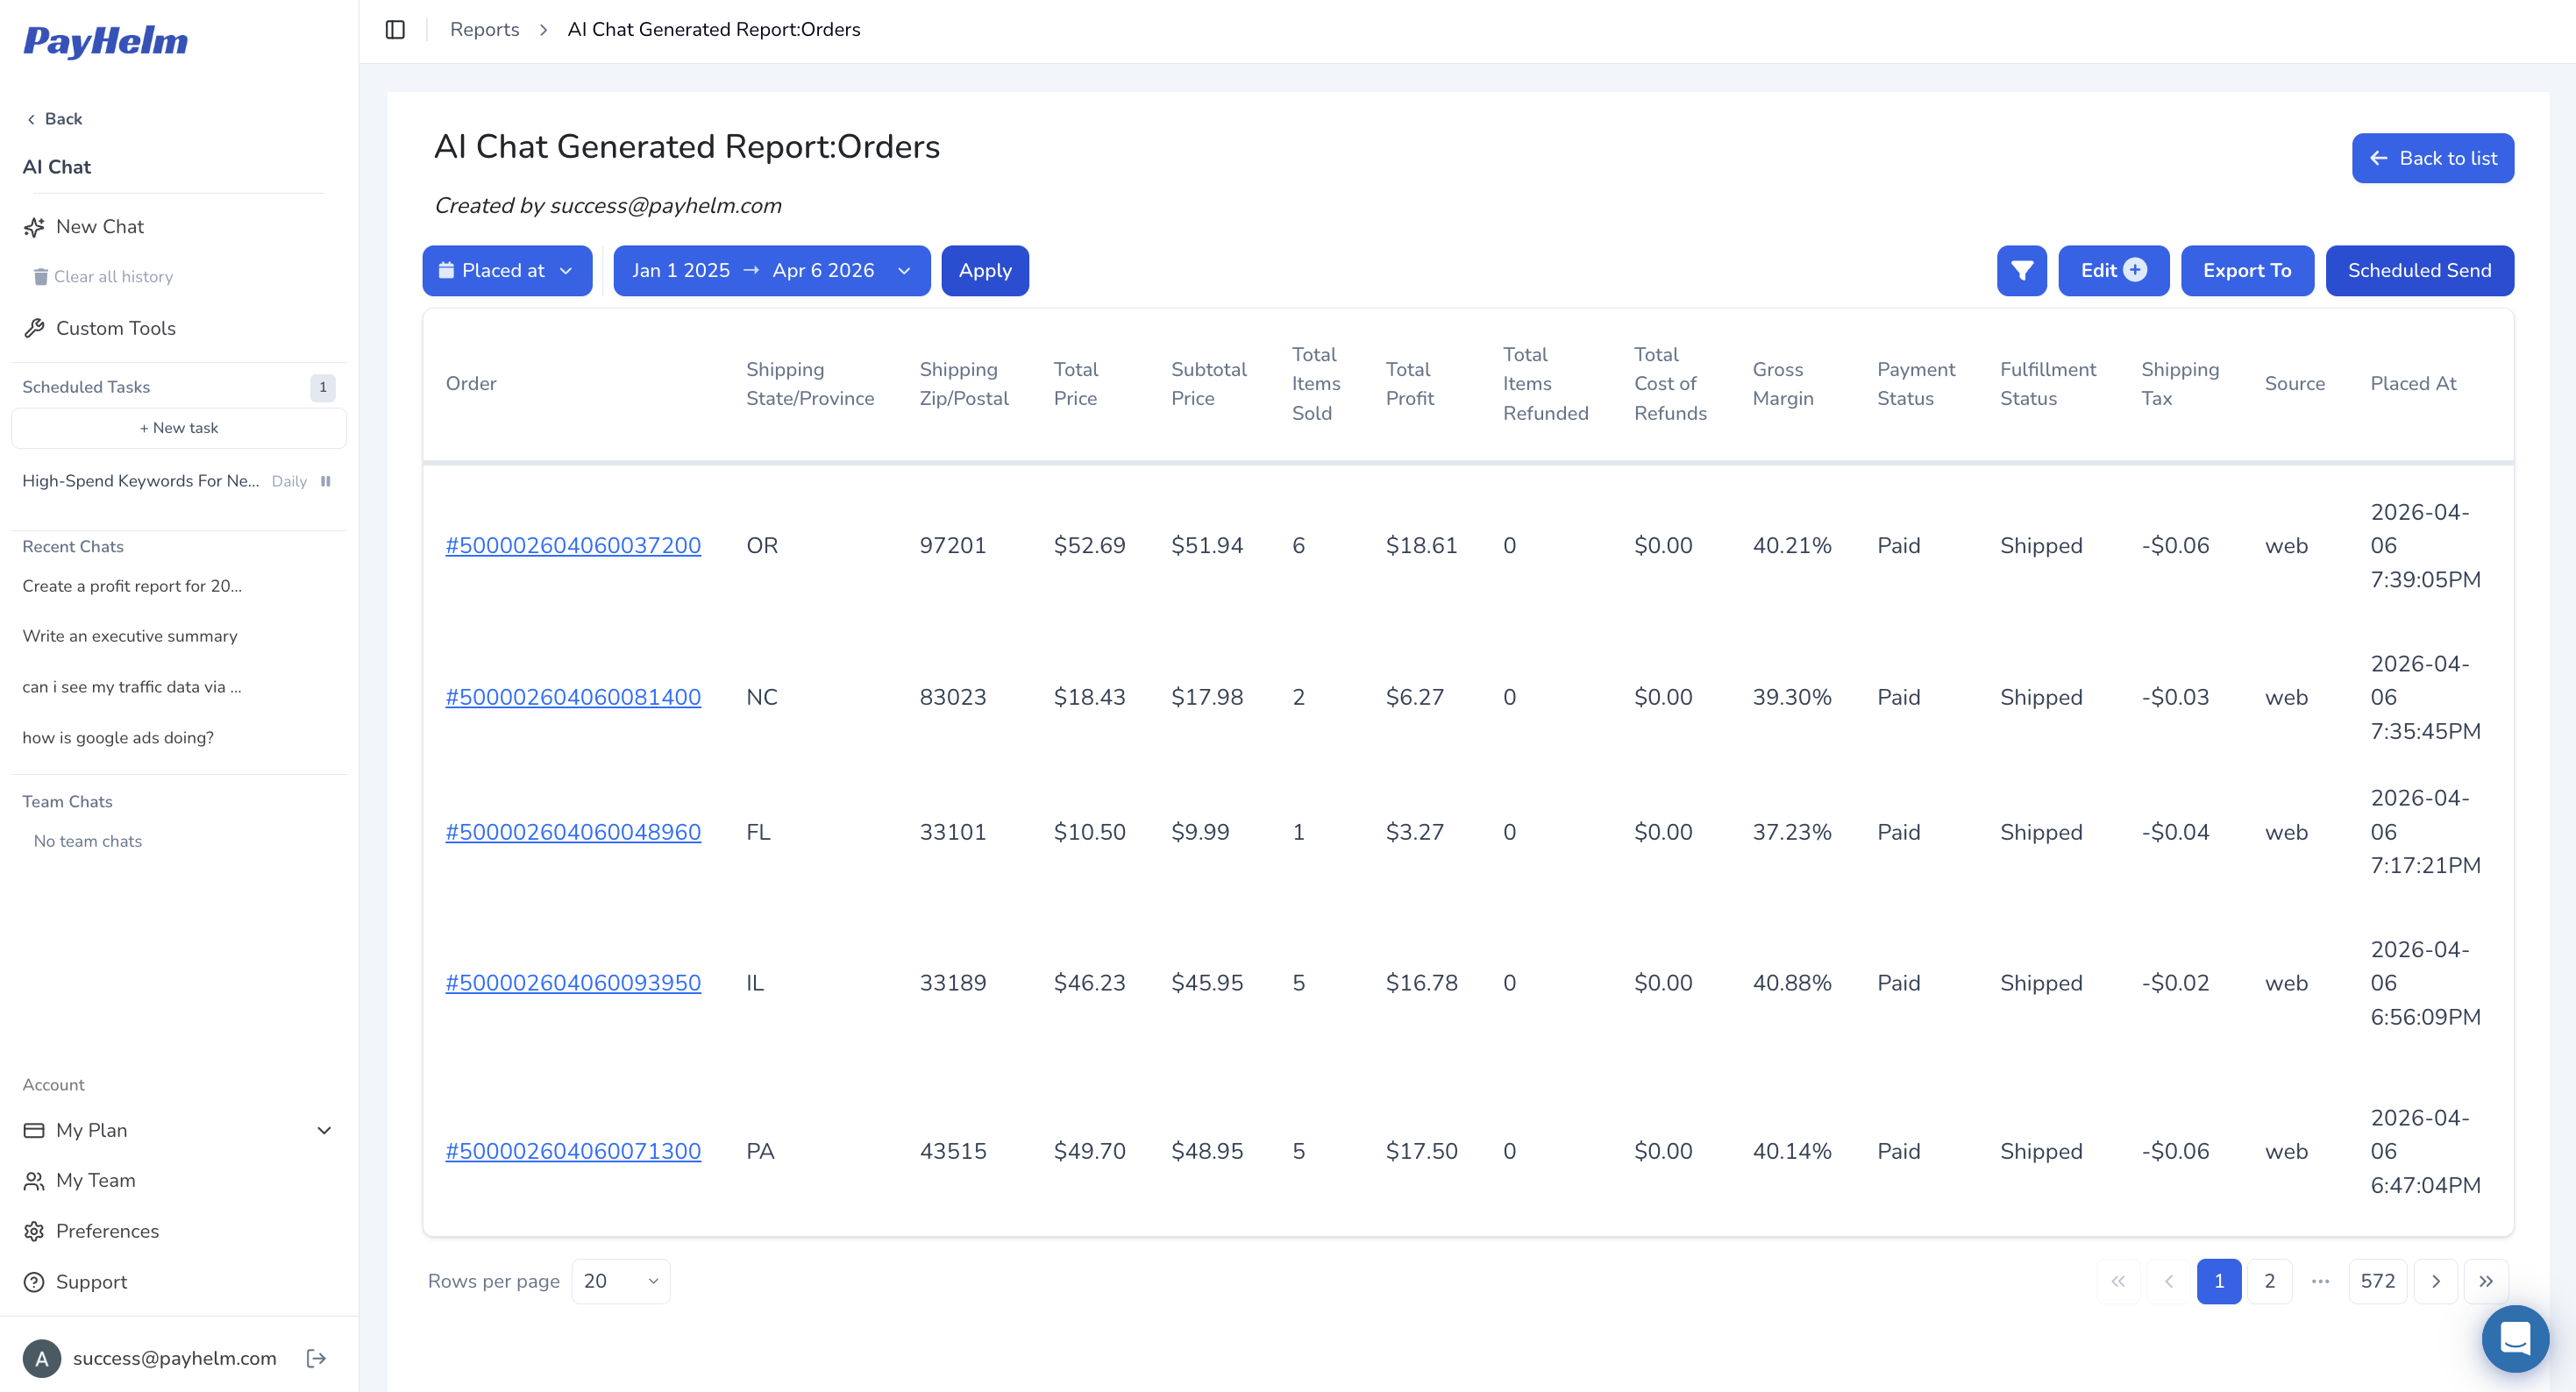
Task: Click the previous page arrow icon
Action: 2168,1281
